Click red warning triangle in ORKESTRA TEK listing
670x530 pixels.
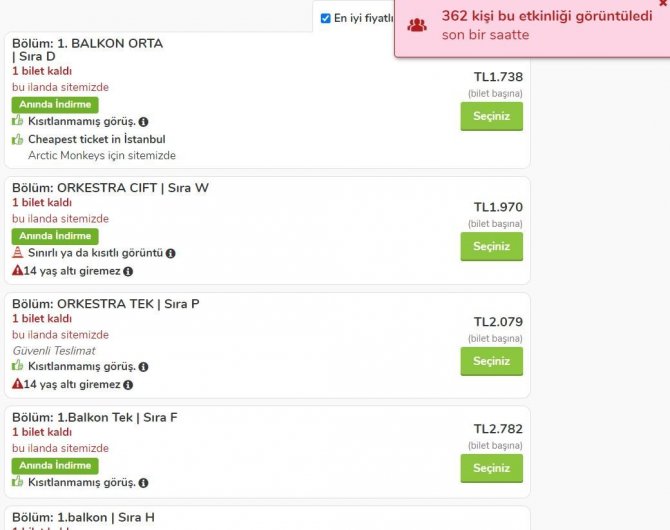click(17, 384)
